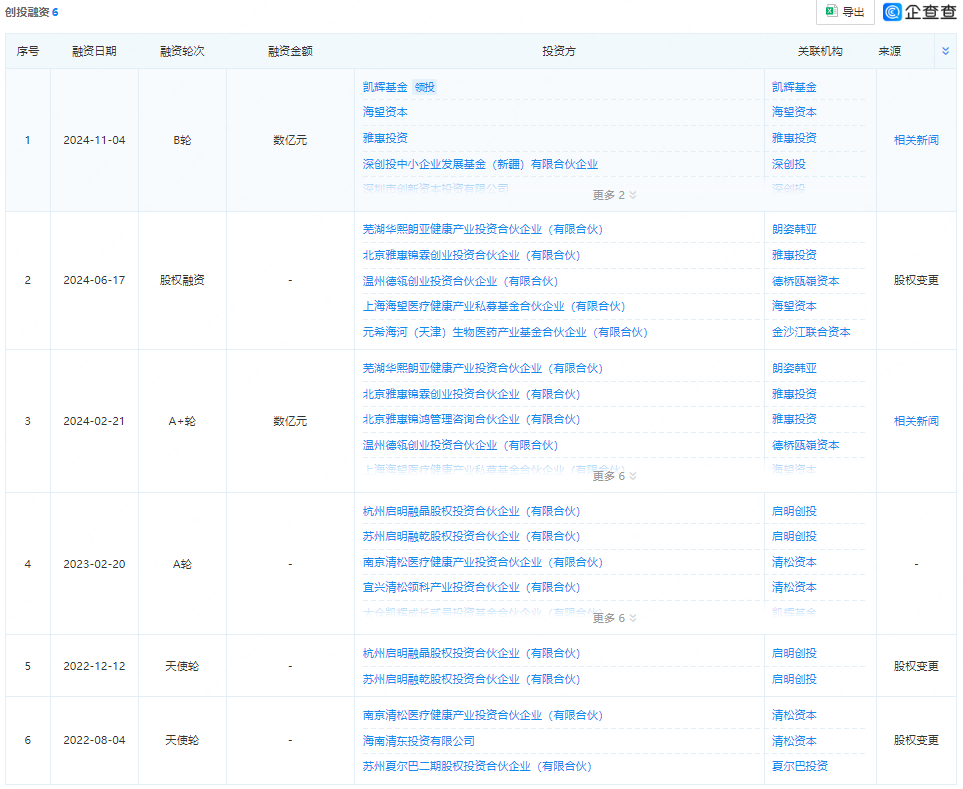The image size is (963, 789).
Task: Open 夏尔巴投资 institution link
Action: (x=800, y=766)
